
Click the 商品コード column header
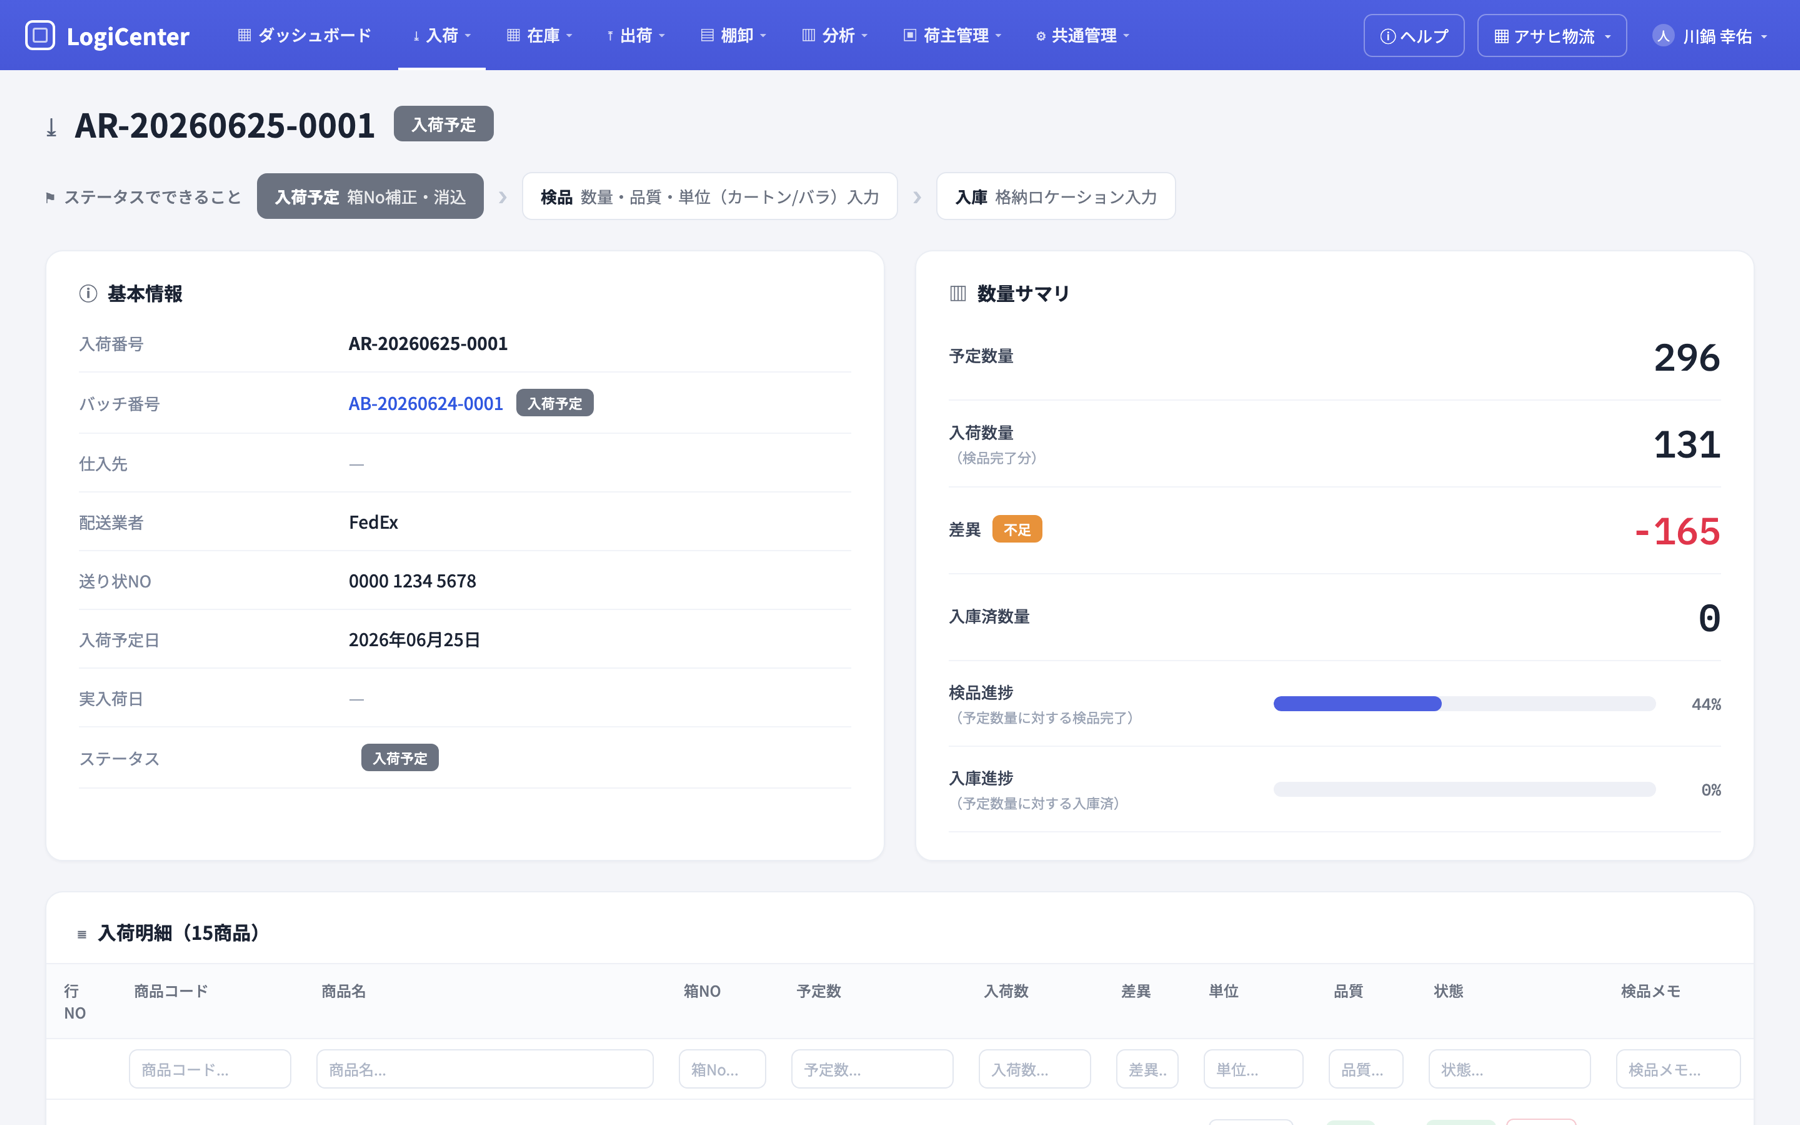[171, 991]
